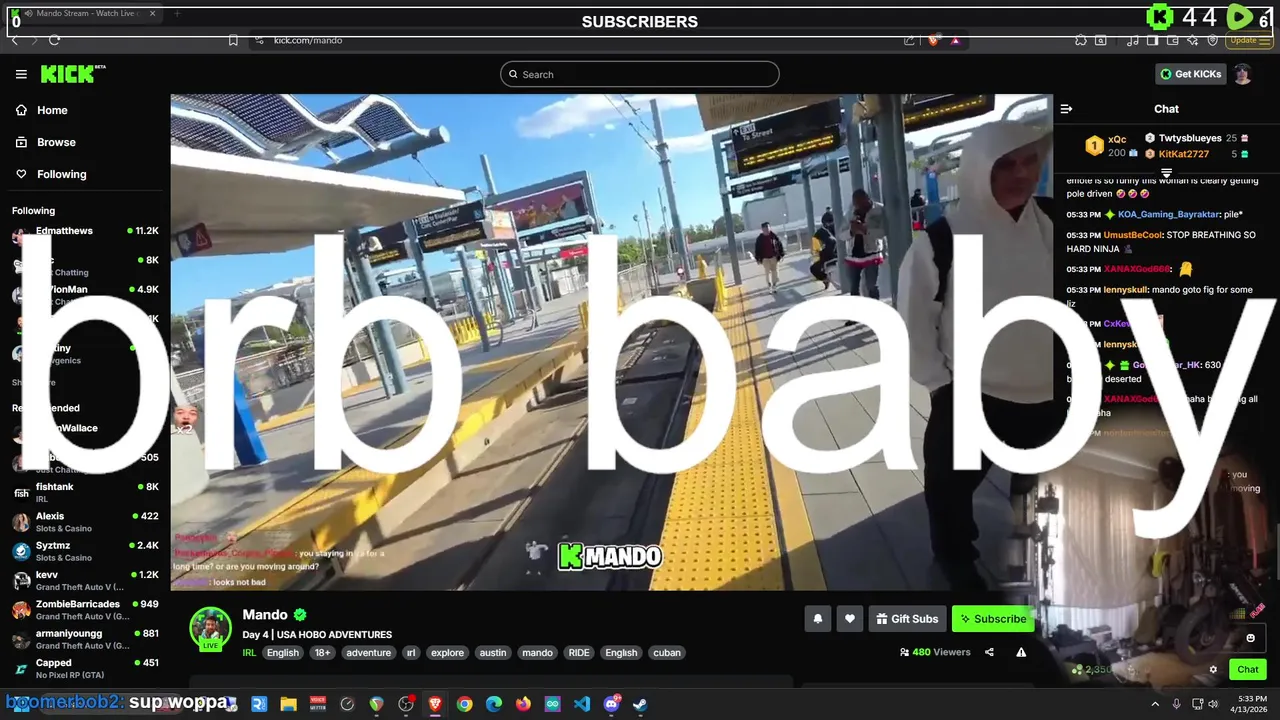The height and width of the screenshot is (720, 1280).
Task: Open xQc in chat leaderboard
Action: (x=1117, y=139)
